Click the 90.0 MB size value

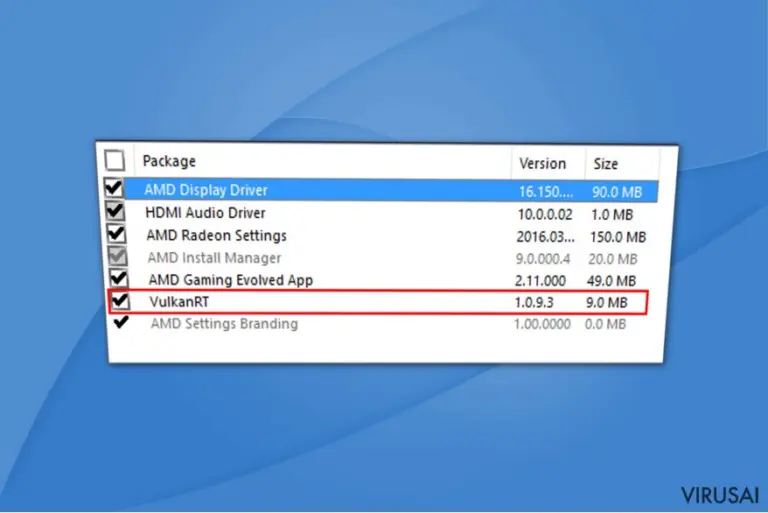pyautogui.click(x=617, y=192)
